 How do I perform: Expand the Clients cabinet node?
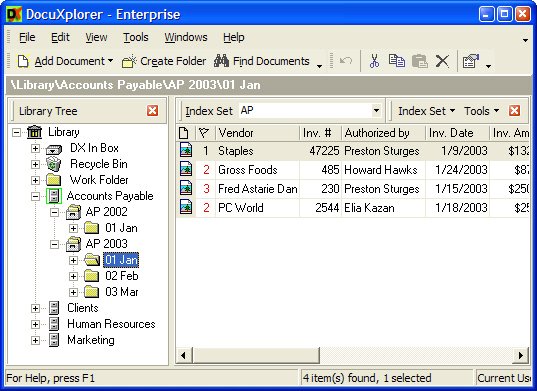click(x=35, y=308)
